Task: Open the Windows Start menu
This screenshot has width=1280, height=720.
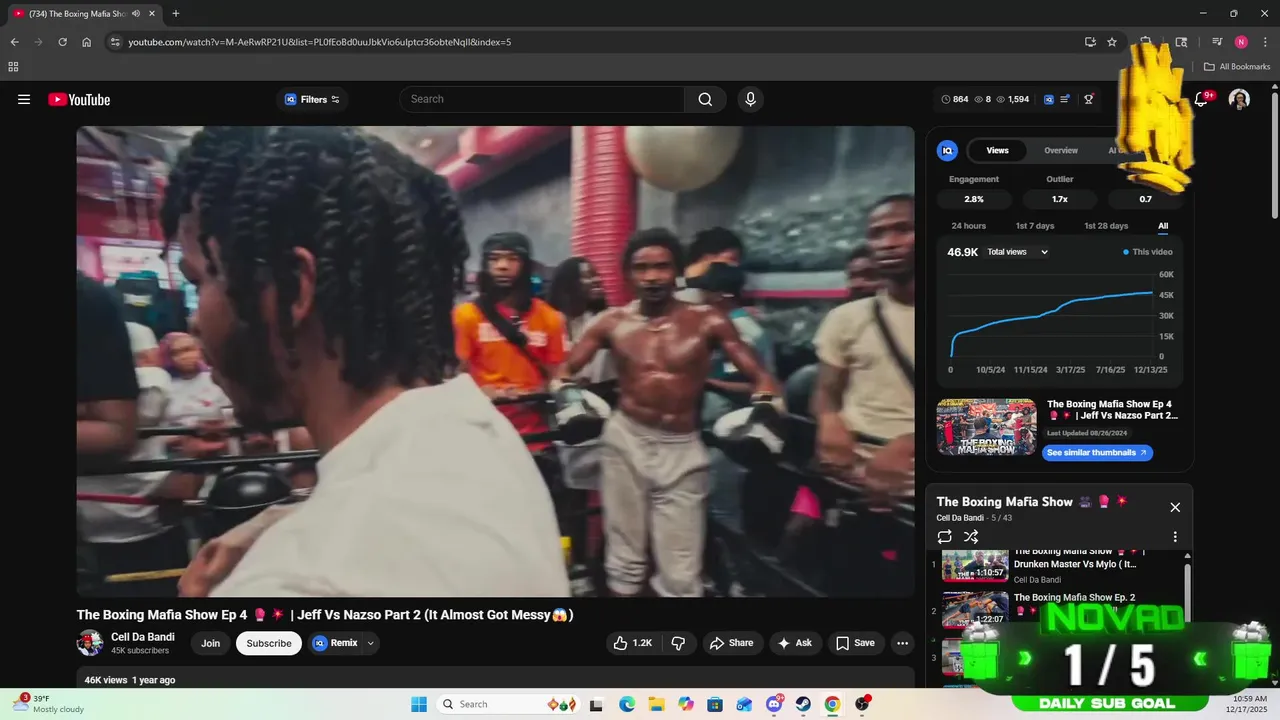Action: pos(419,704)
